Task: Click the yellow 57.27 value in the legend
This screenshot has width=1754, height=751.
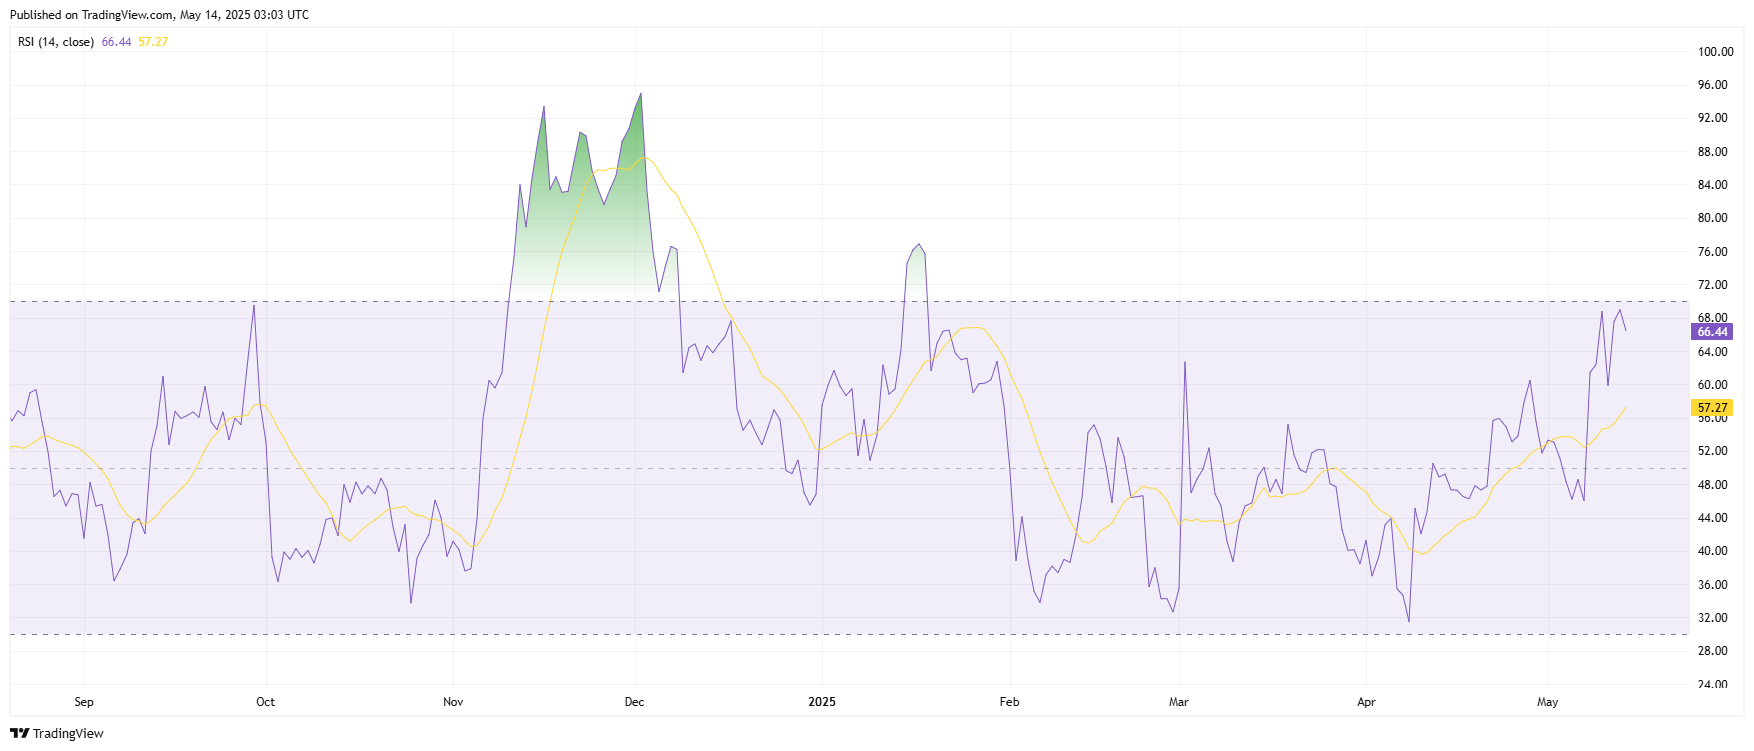Action: pyautogui.click(x=153, y=42)
